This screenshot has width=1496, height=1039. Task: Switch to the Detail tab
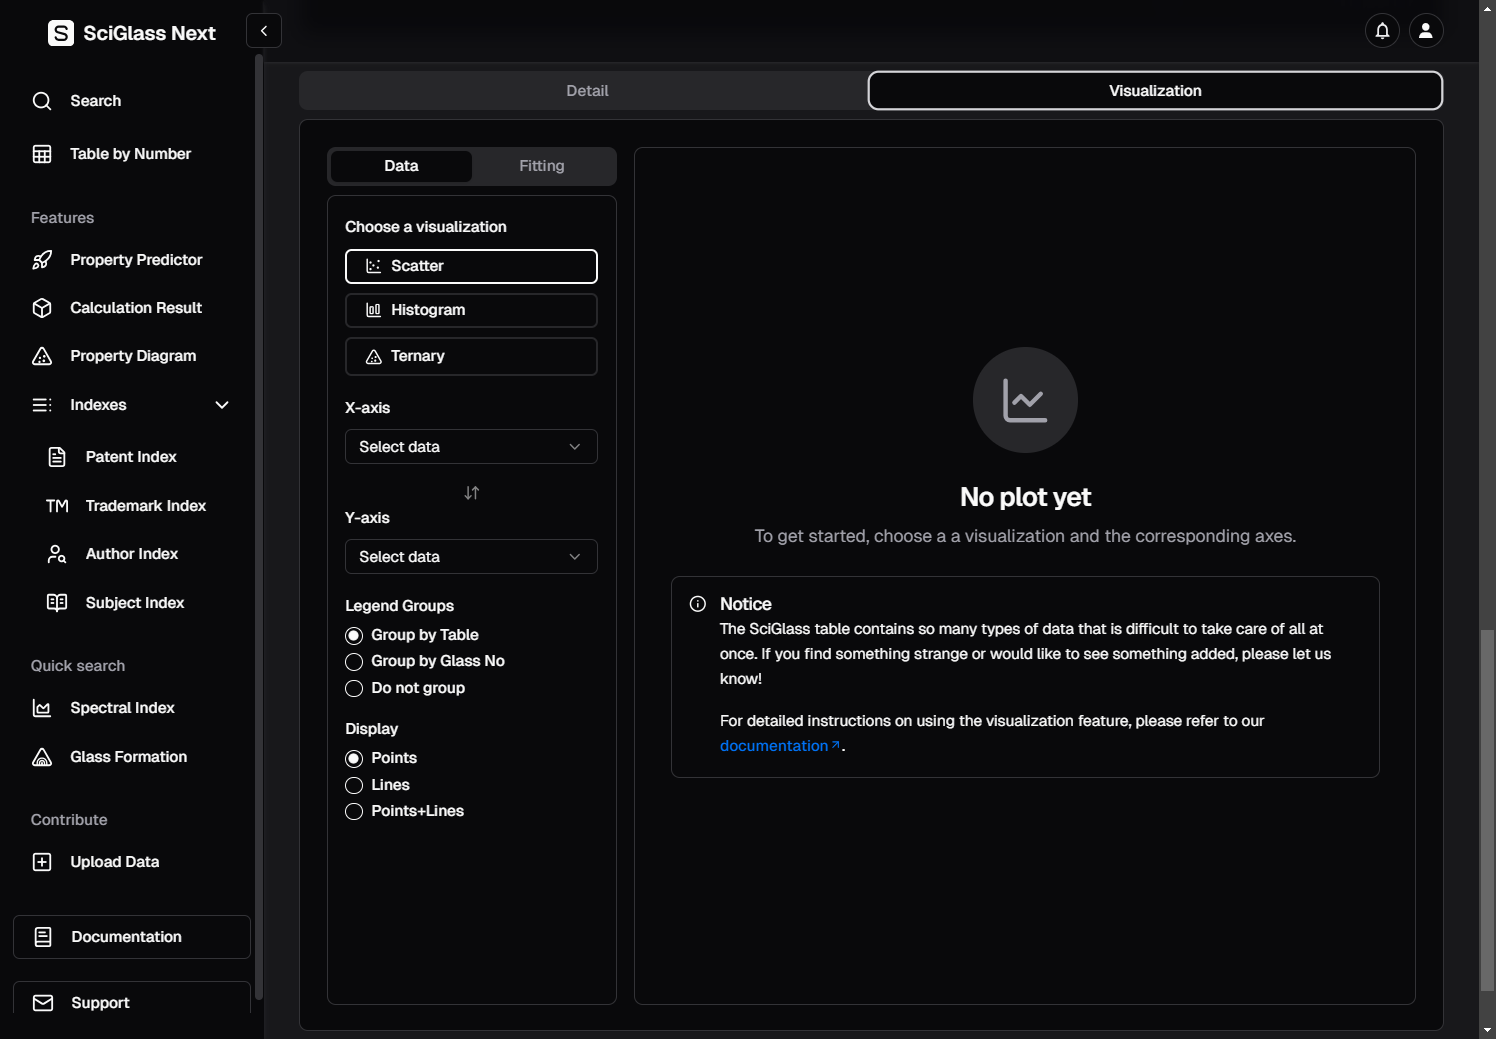coord(587,91)
